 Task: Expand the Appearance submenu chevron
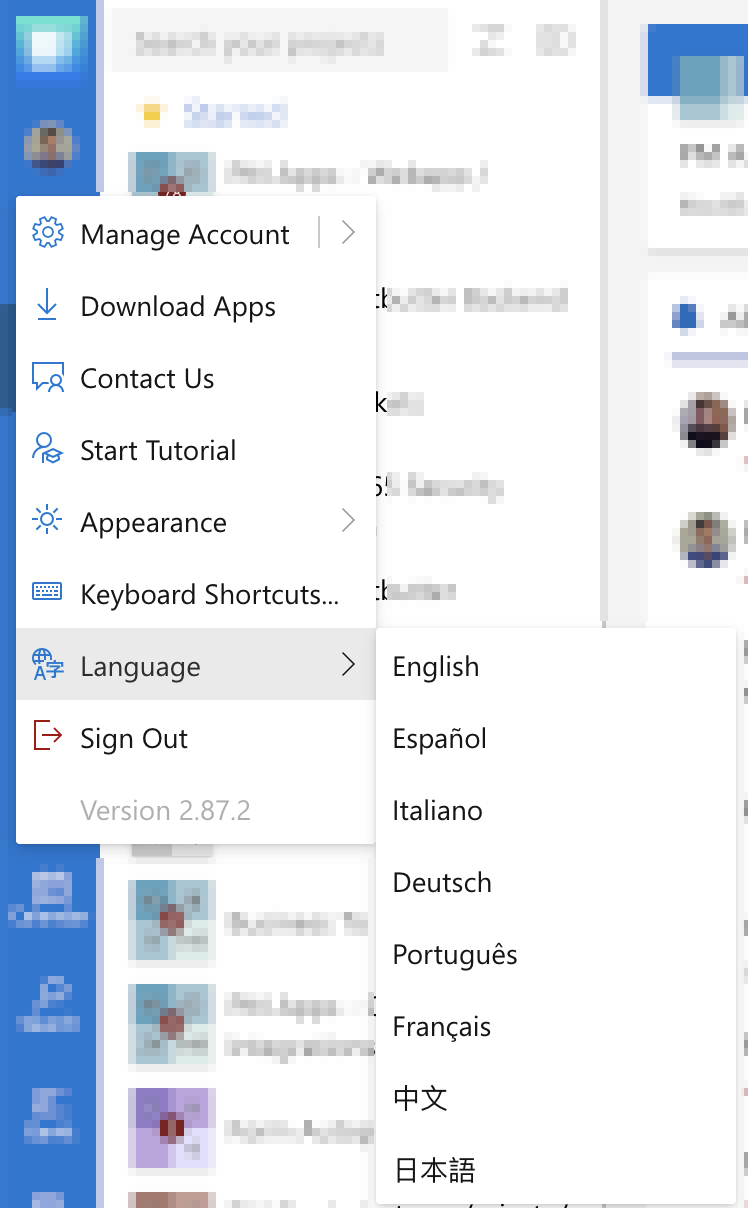pos(348,522)
